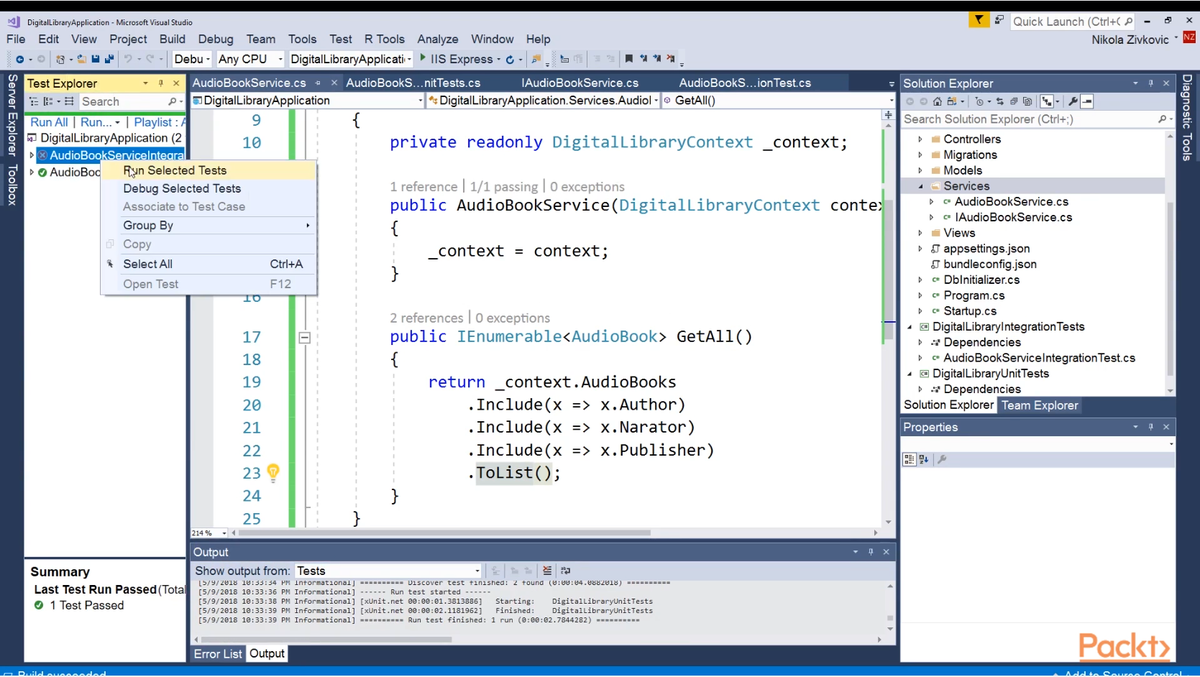Screen dimensions: 1200x677
Task: Open the Debug solution configuration dropdown
Action: point(191,59)
